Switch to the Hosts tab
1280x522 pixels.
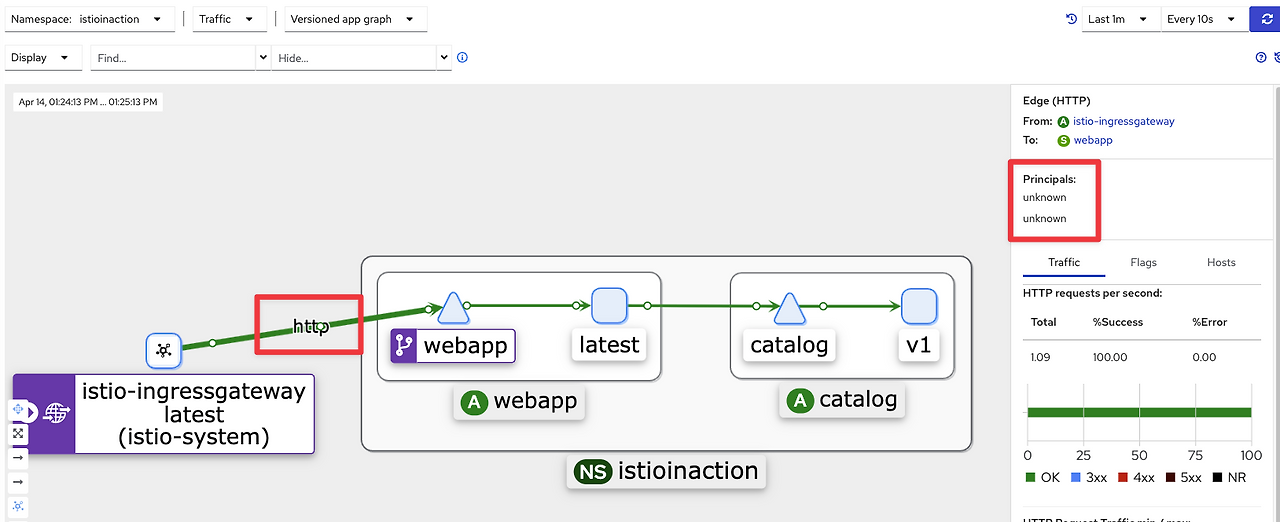[x=1221, y=262]
